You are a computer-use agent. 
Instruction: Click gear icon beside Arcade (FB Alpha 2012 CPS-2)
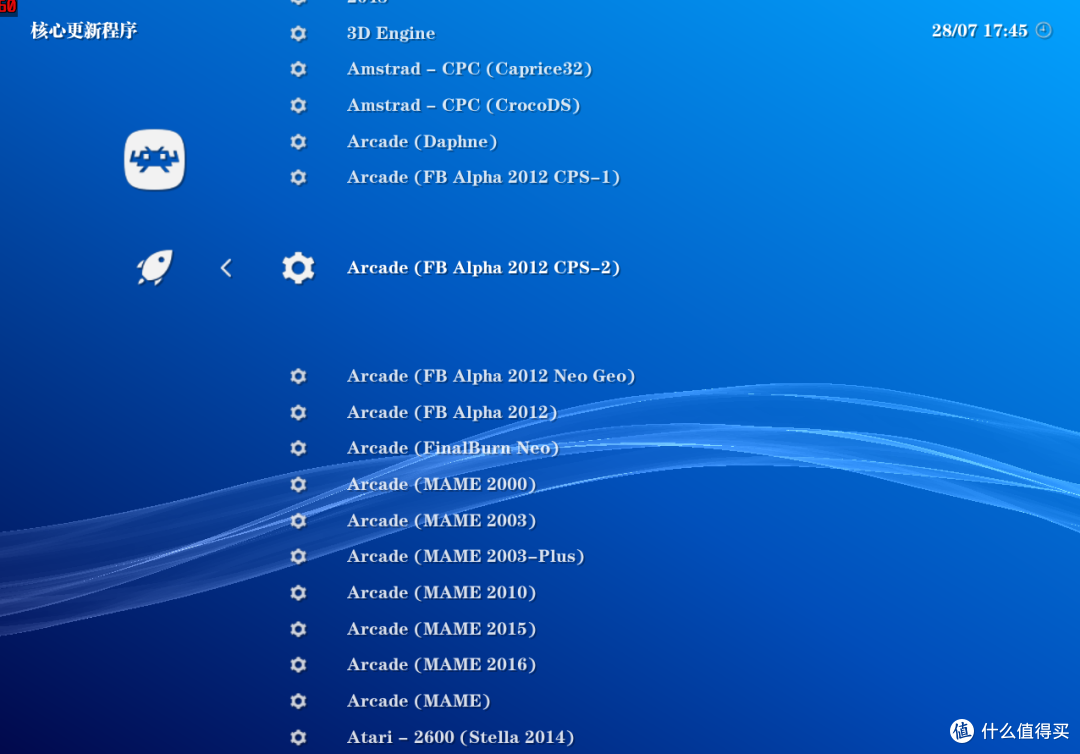pos(298,268)
